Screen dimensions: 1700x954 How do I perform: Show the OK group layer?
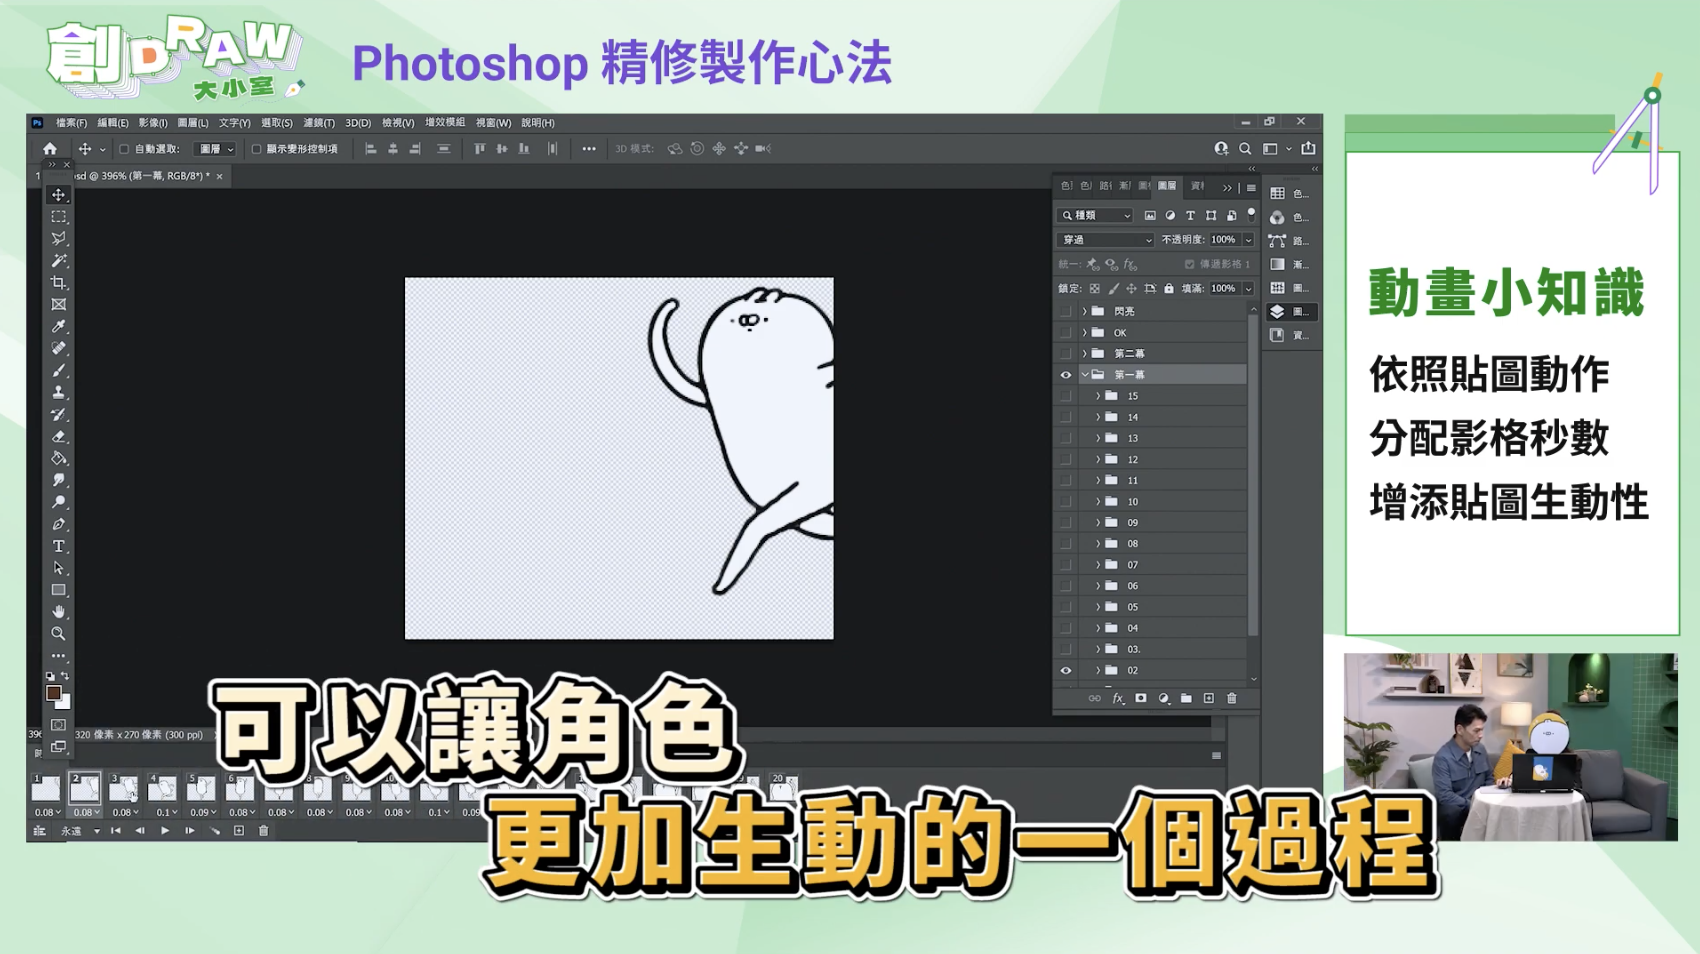point(1066,332)
